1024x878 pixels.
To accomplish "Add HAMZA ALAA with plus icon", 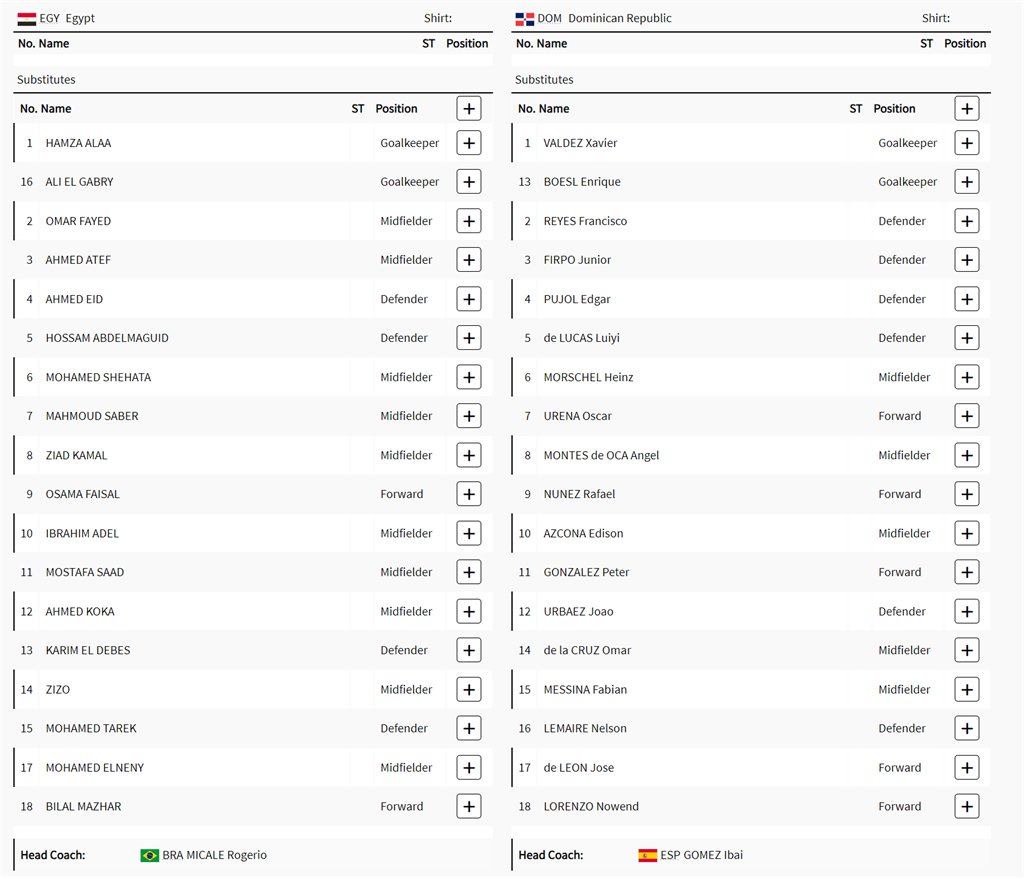I will click(x=469, y=143).
